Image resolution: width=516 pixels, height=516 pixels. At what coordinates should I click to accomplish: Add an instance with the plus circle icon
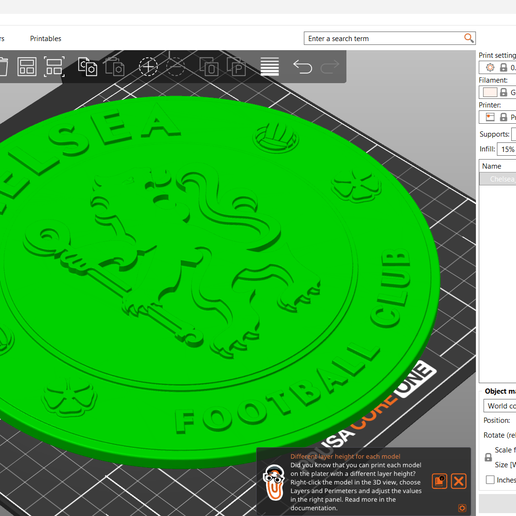click(148, 66)
